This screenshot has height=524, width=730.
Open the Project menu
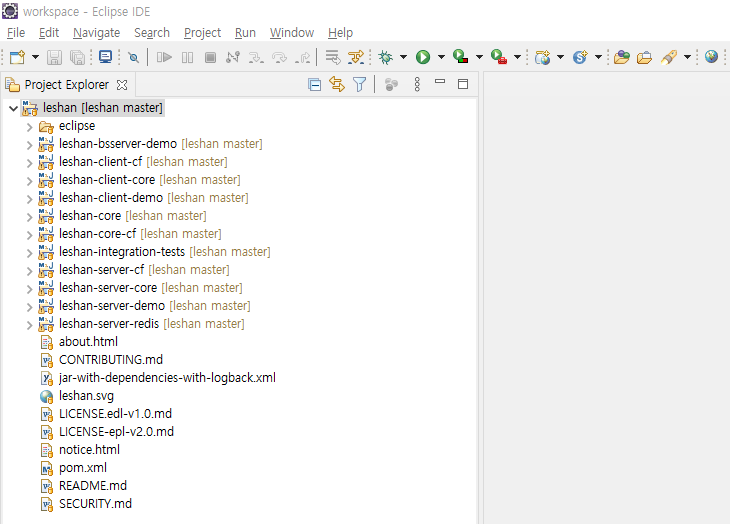click(203, 33)
